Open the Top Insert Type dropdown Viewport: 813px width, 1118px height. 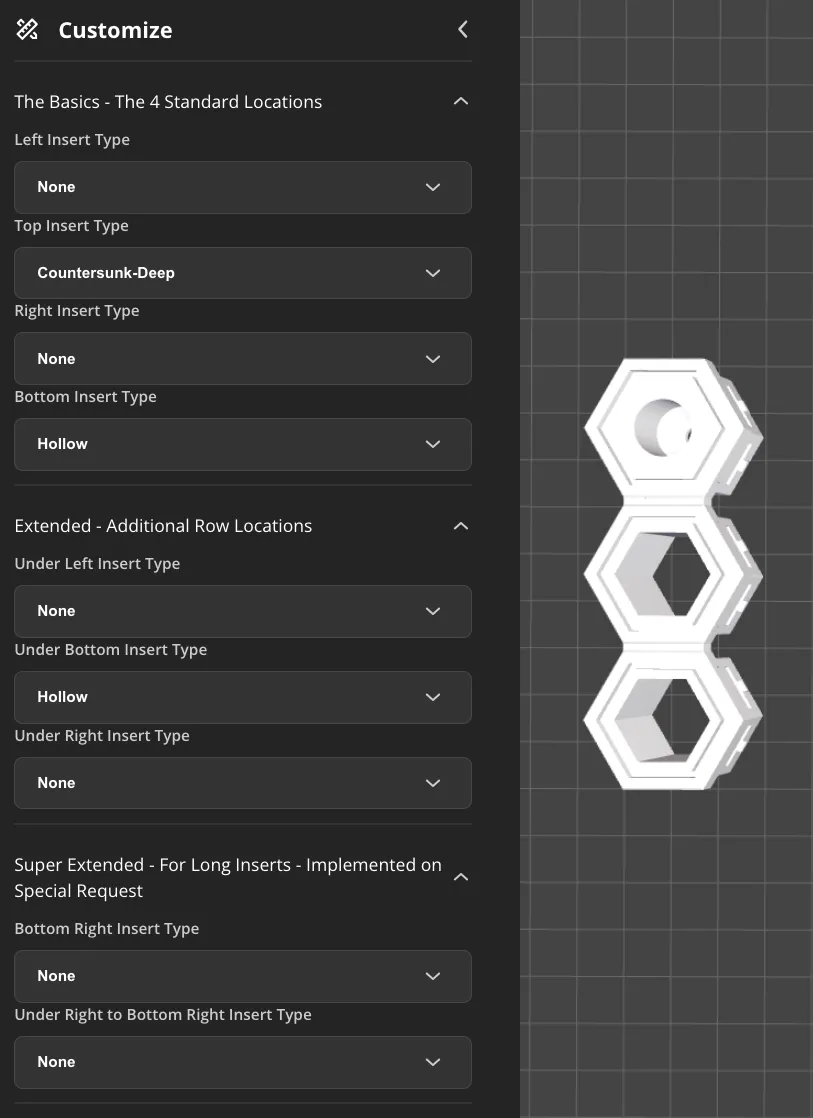point(242,272)
